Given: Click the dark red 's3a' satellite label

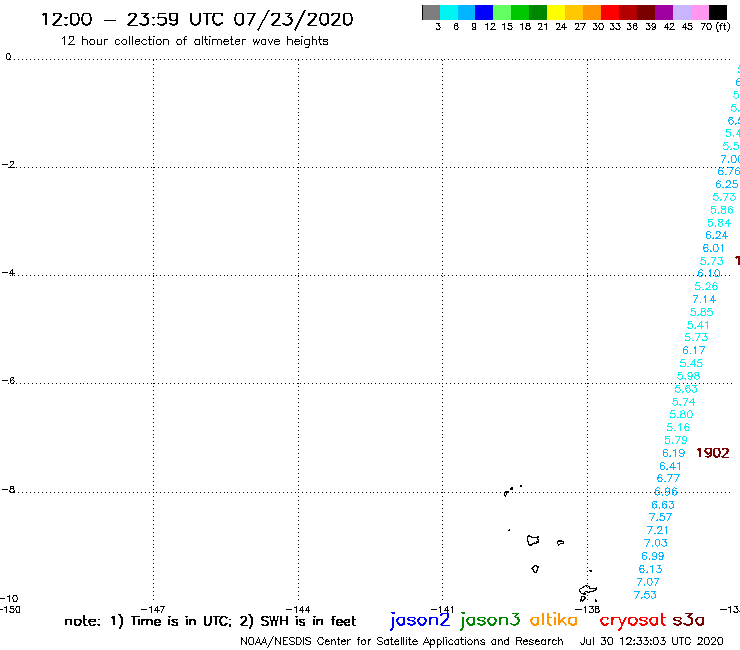Looking at the screenshot, I should point(688,620).
